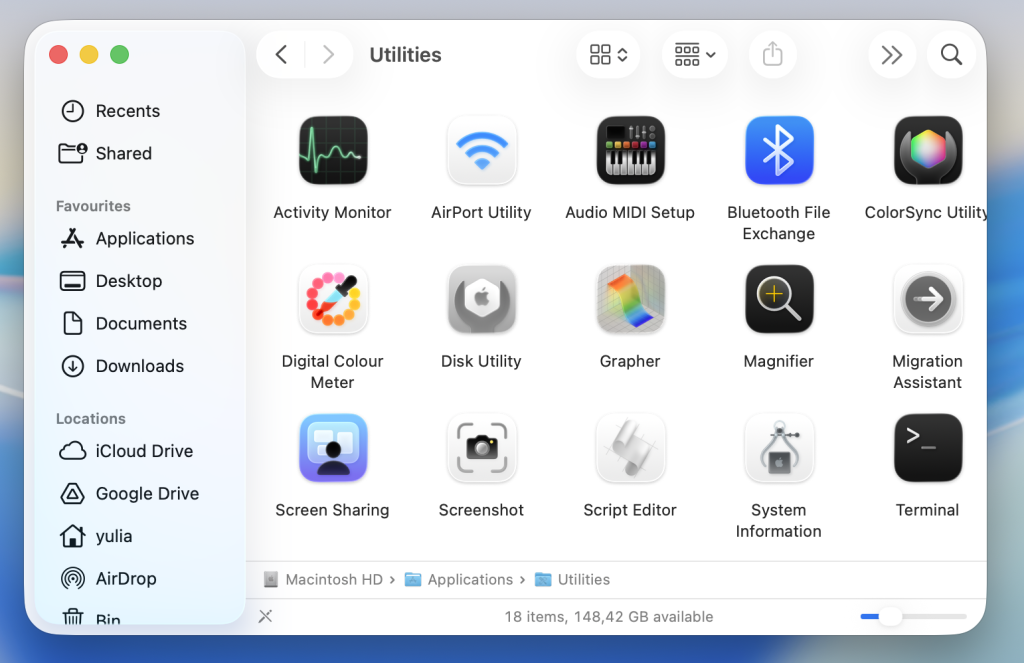This screenshot has width=1024, height=663.
Task: Click the Locations section header
Action: coord(91,418)
